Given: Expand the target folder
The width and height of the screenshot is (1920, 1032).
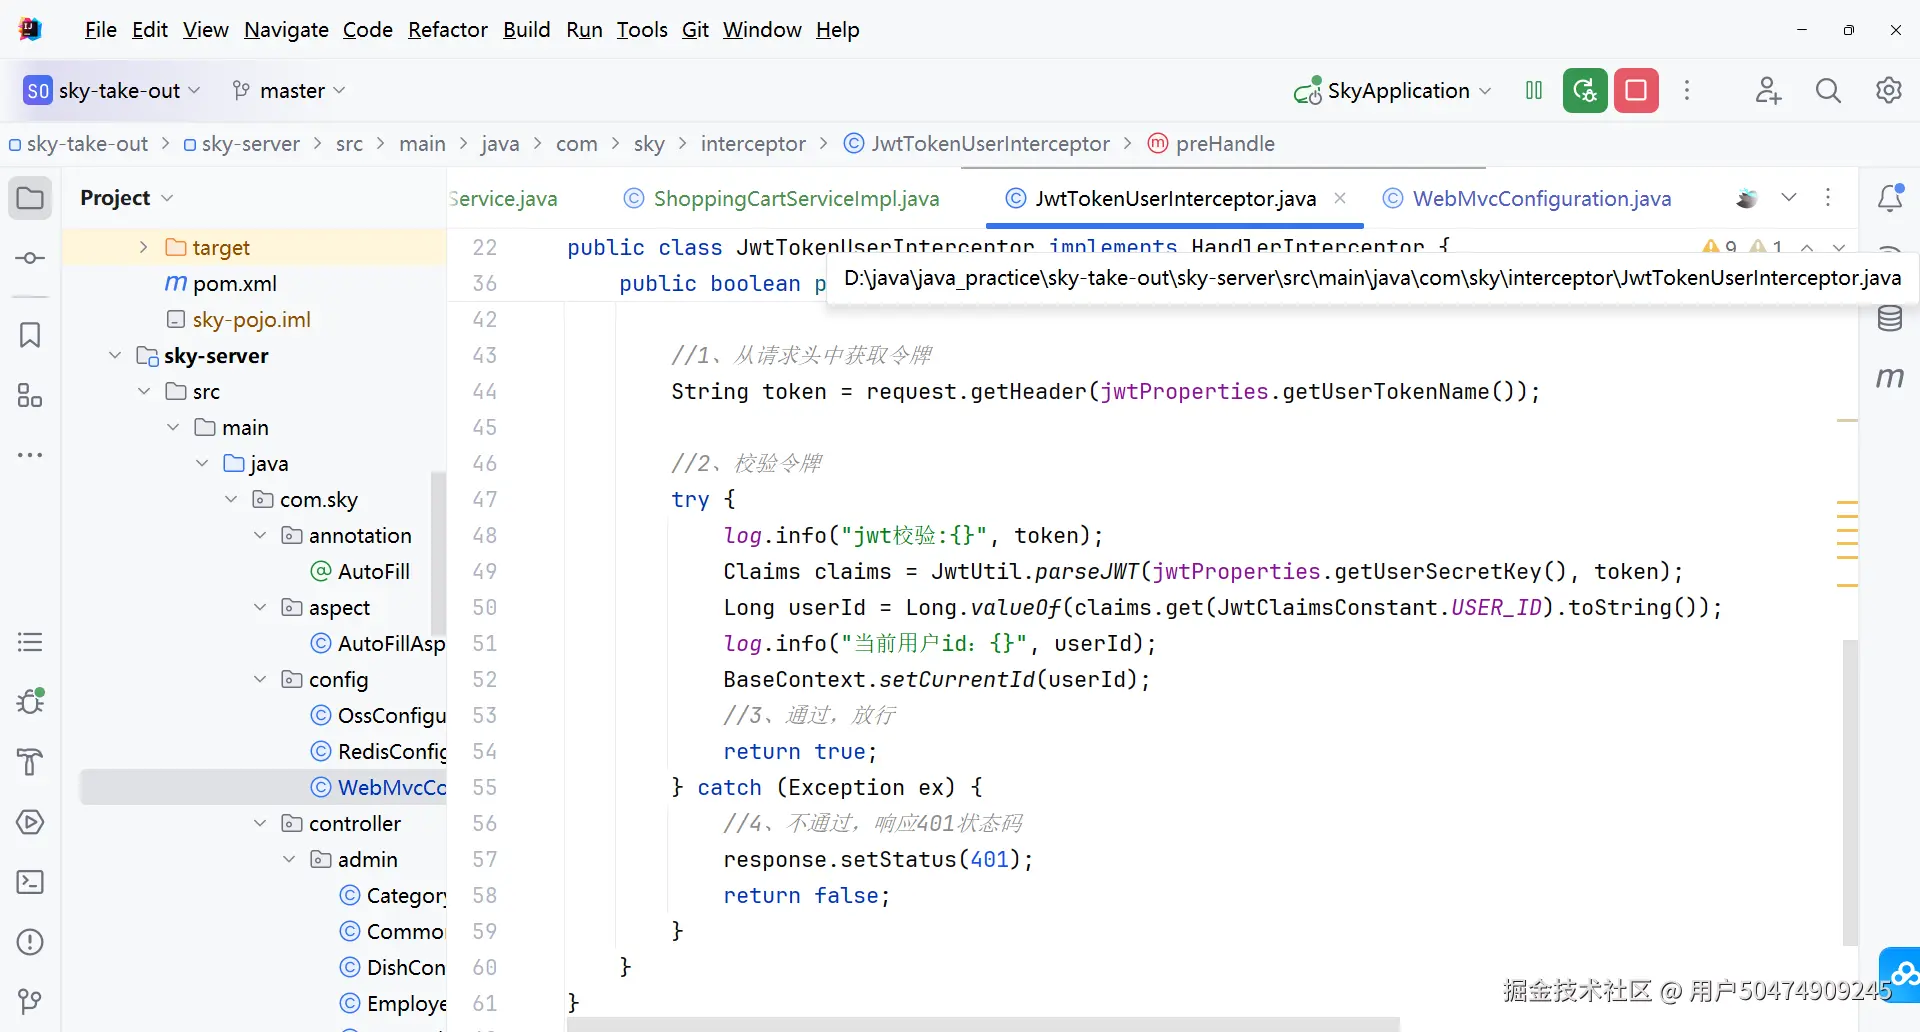Looking at the screenshot, I should (143, 247).
